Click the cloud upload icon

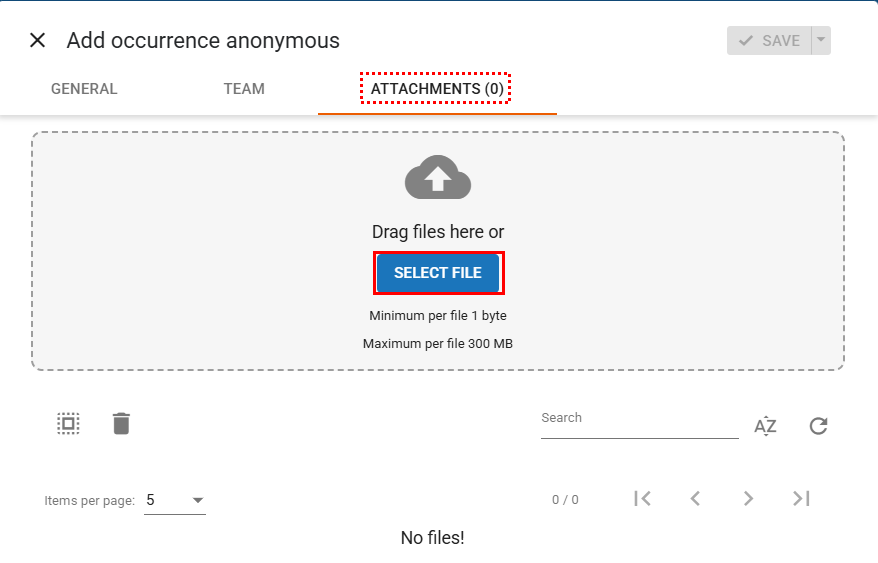point(437,178)
